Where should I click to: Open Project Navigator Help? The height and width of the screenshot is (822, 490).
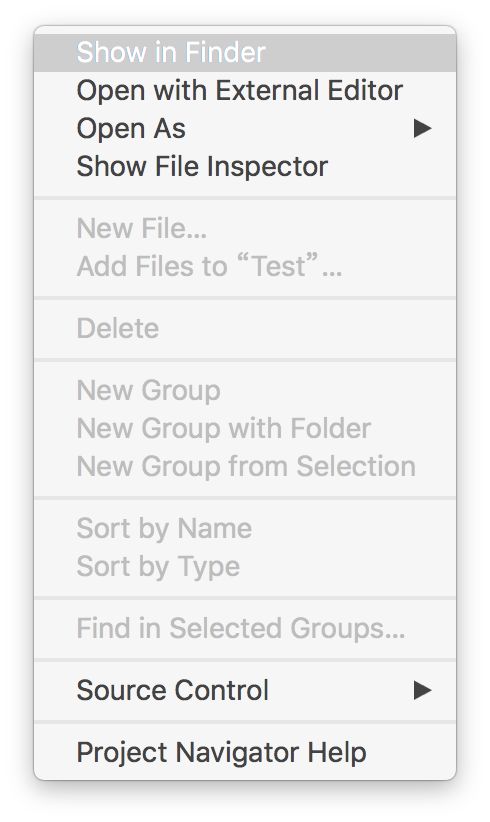(245, 753)
